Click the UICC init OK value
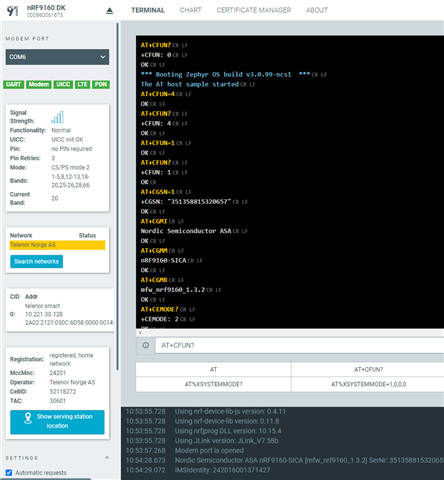Image resolution: width=444 pixels, height=480 pixels. [67, 139]
